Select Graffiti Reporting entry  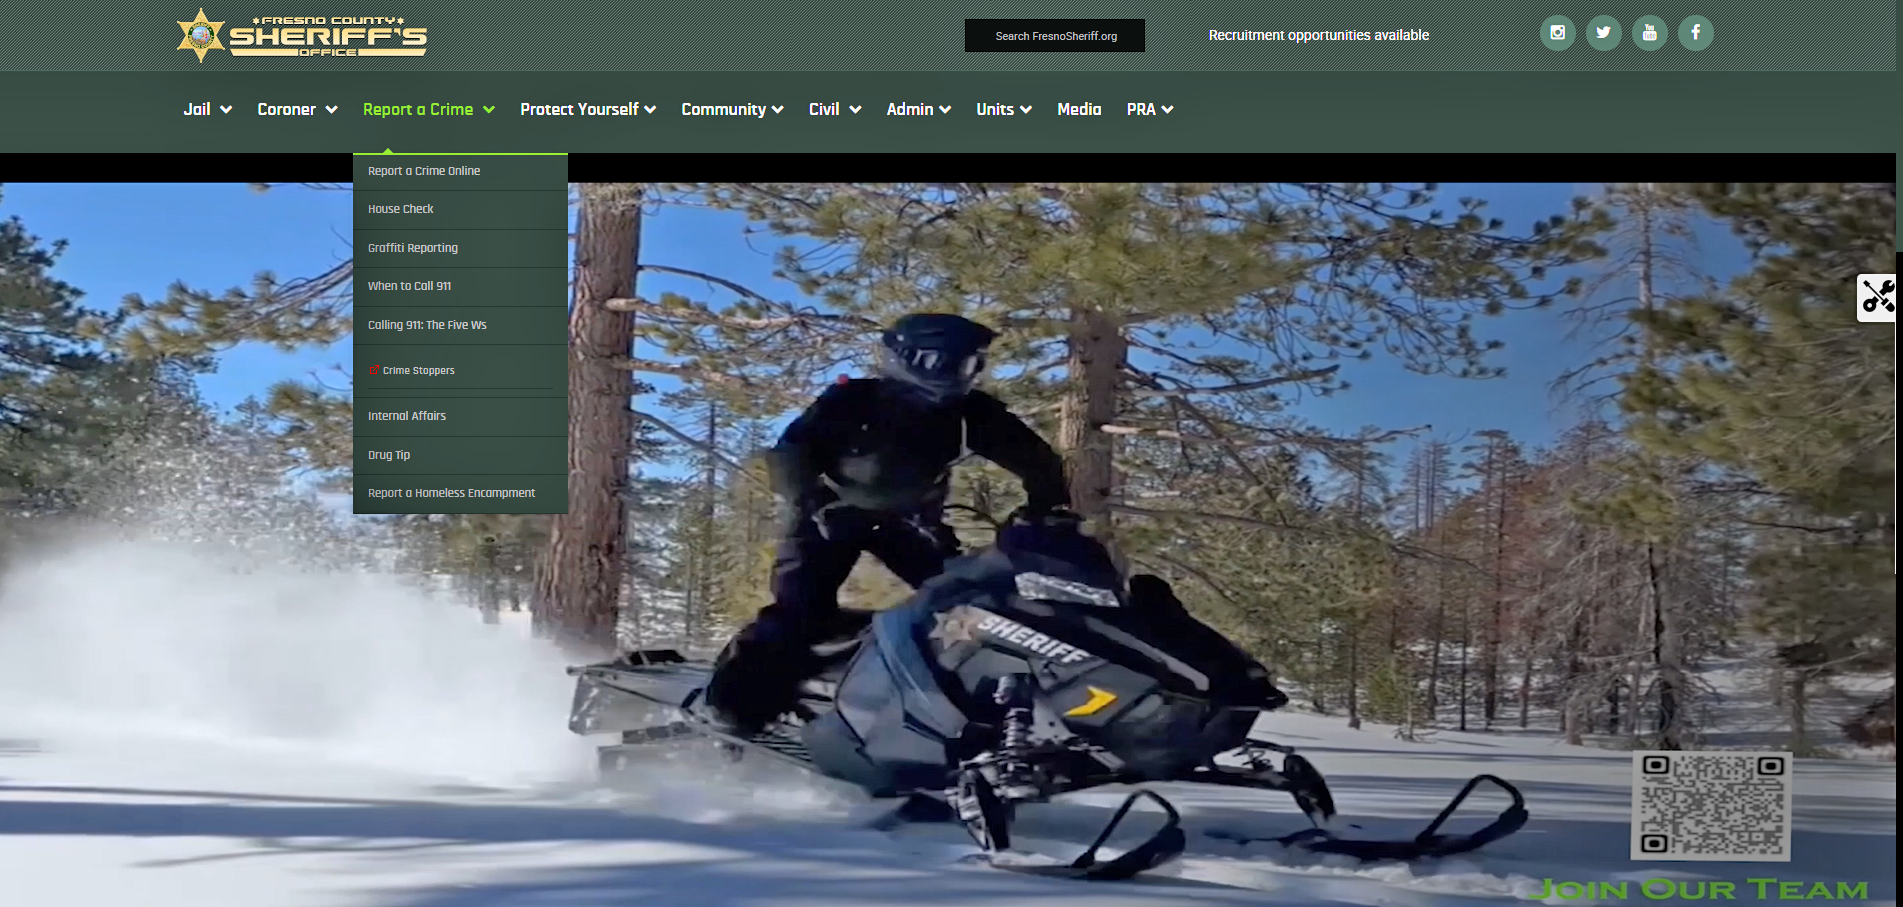click(460, 248)
